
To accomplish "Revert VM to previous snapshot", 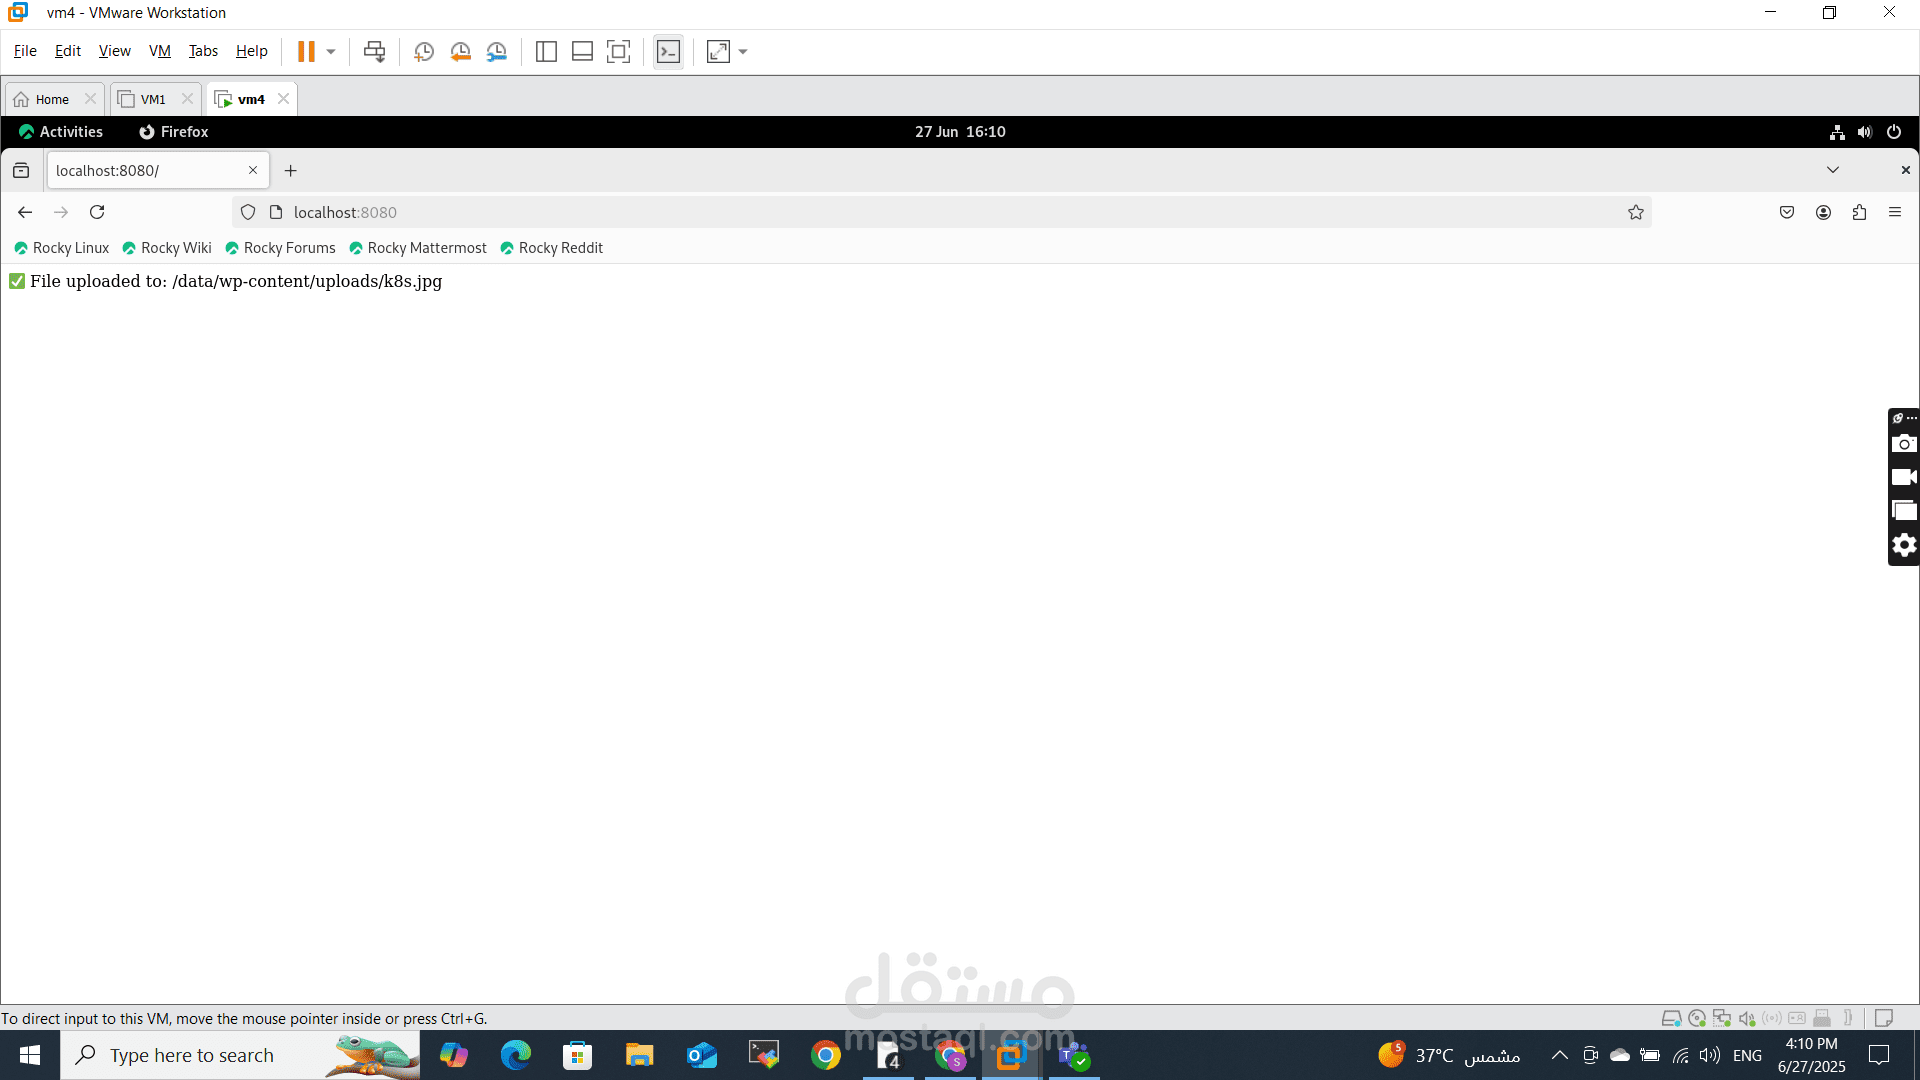I will [x=460, y=52].
